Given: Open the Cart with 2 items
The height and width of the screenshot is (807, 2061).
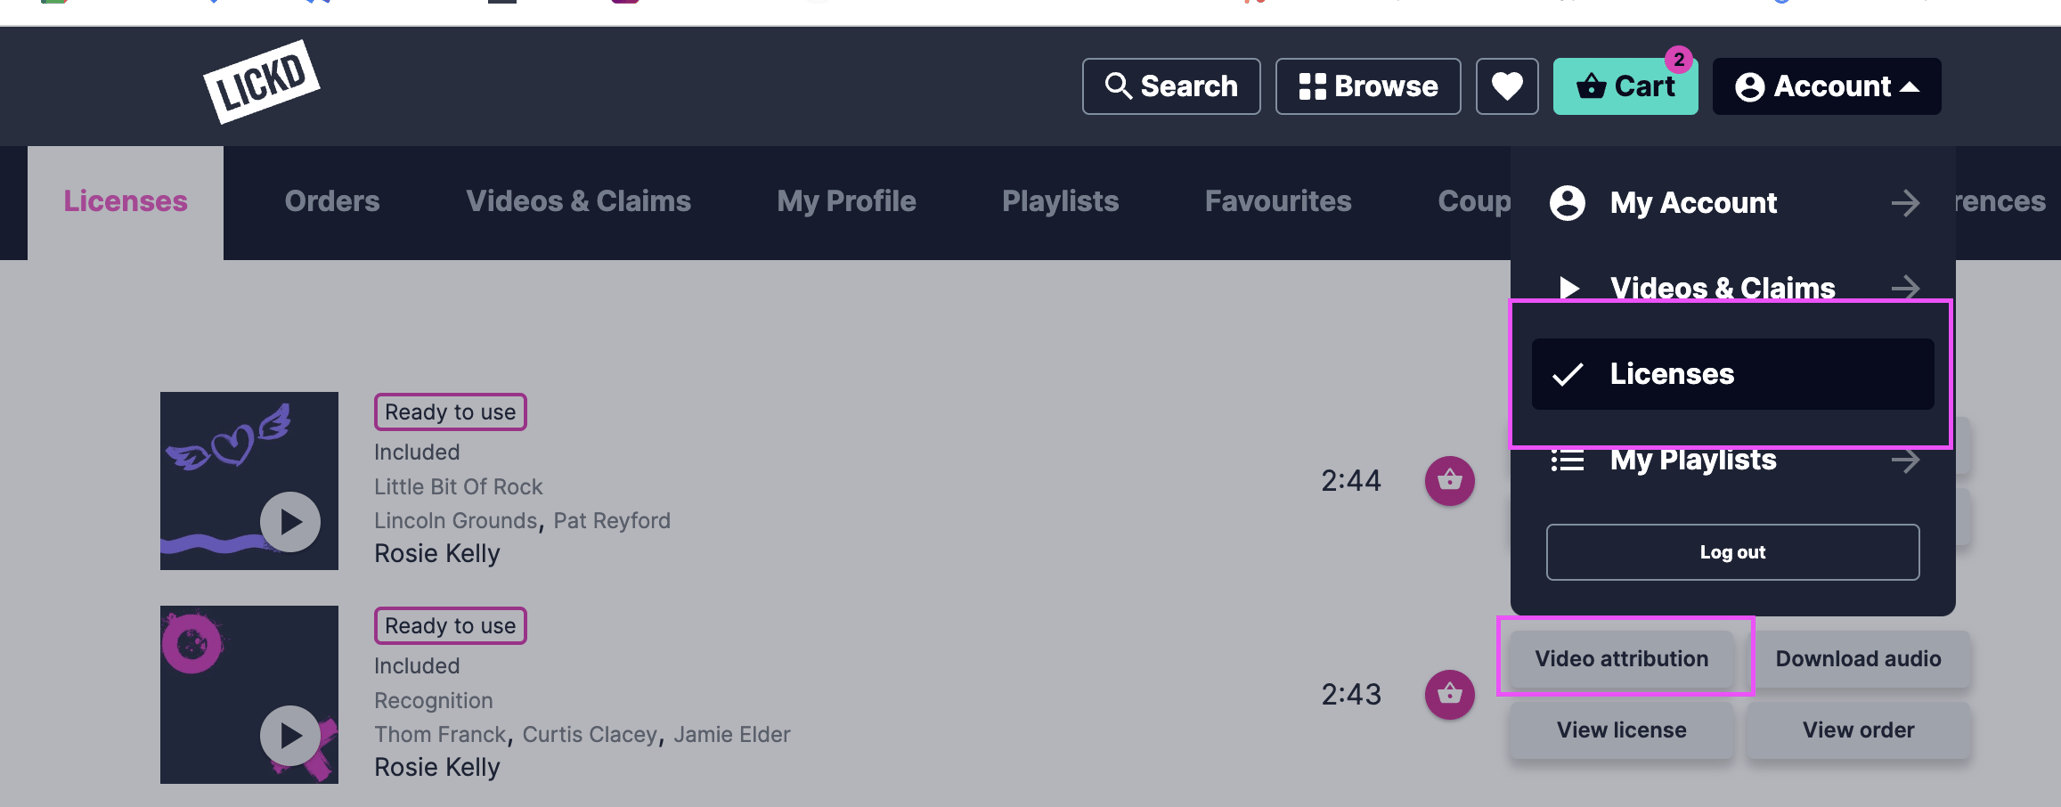Looking at the screenshot, I should coord(1624,87).
